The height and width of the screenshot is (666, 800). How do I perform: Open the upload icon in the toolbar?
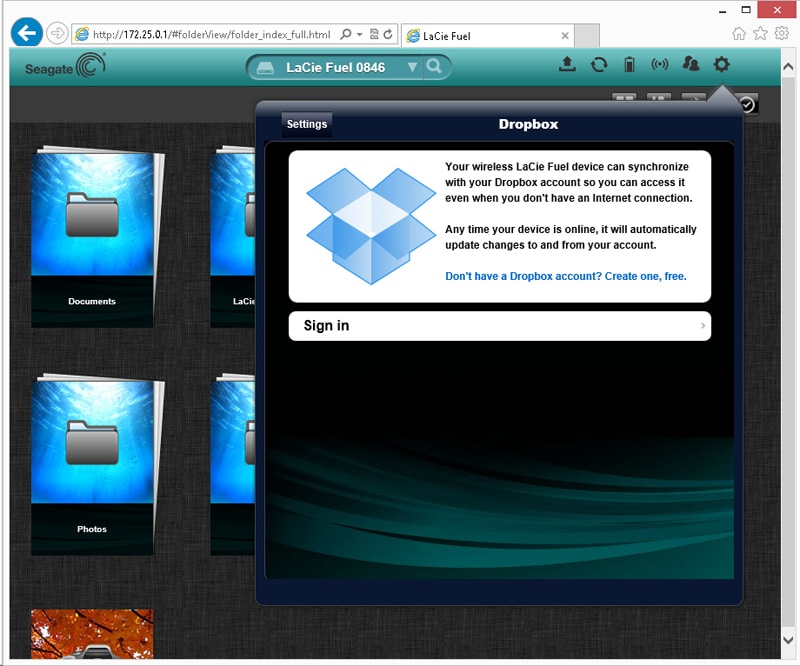tap(567, 64)
